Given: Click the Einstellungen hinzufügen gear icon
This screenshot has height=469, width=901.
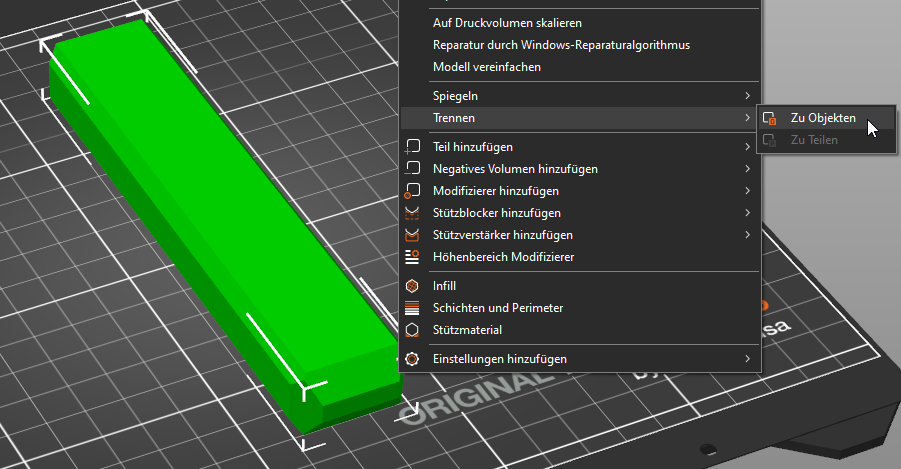Looking at the screenshot, I should (x=412, y=359).
